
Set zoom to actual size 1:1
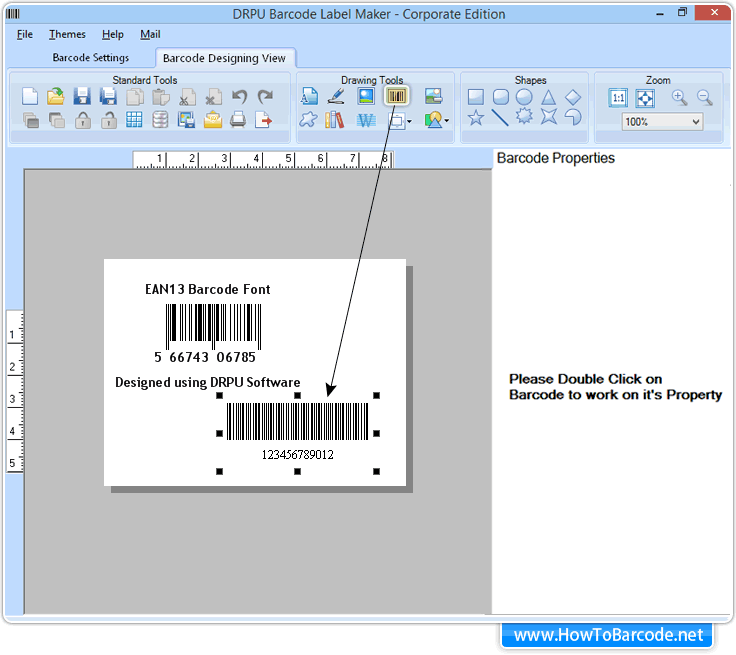[618, 98]
